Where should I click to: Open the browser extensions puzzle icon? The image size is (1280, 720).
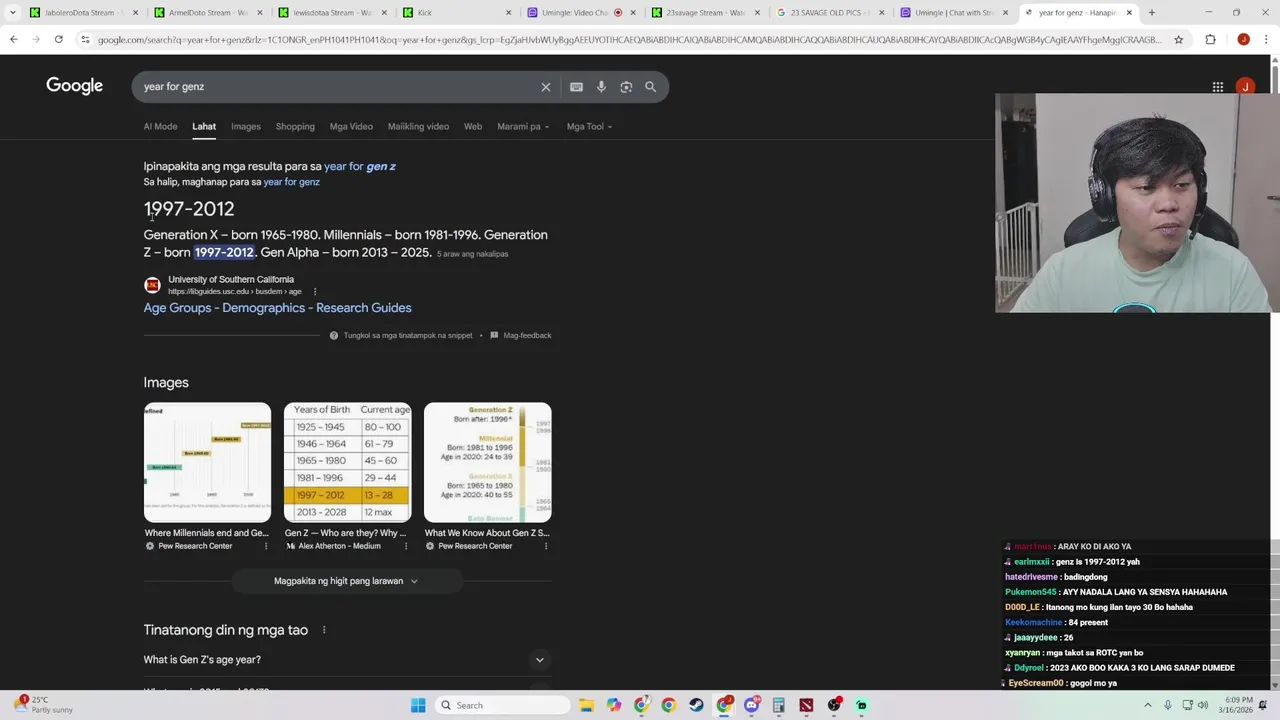click(1210, 39)
